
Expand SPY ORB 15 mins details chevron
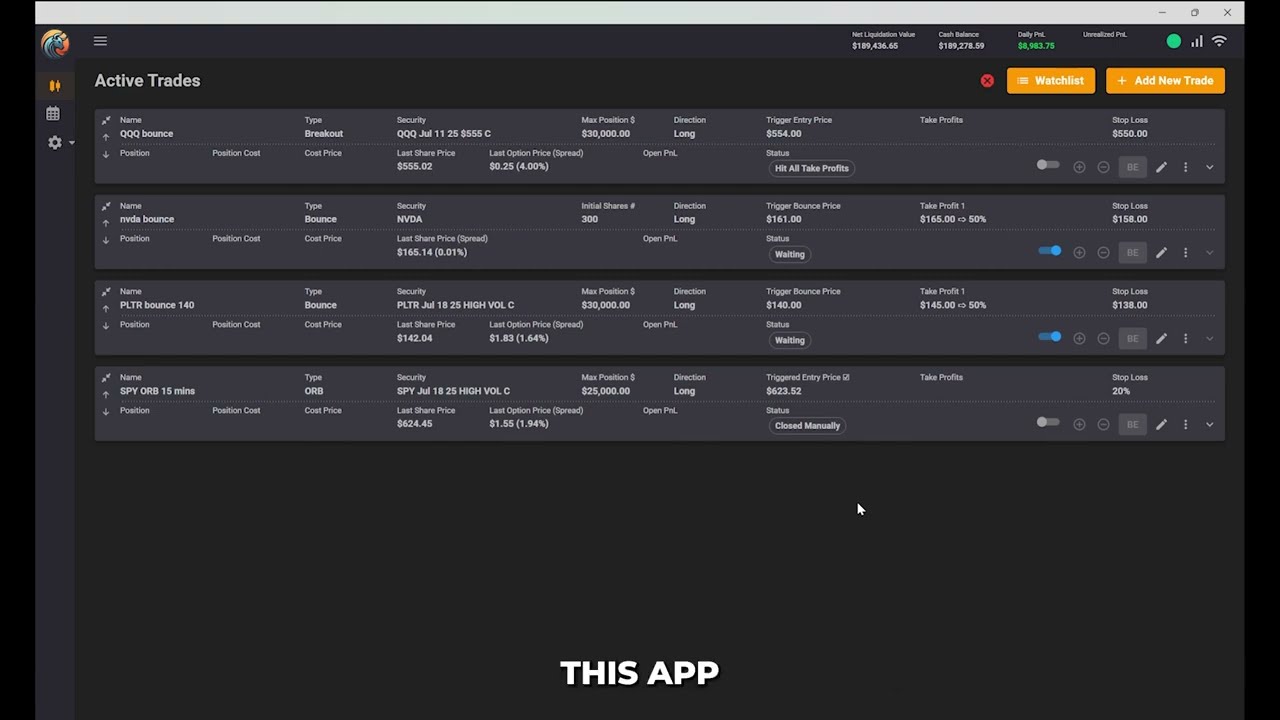1209,425
